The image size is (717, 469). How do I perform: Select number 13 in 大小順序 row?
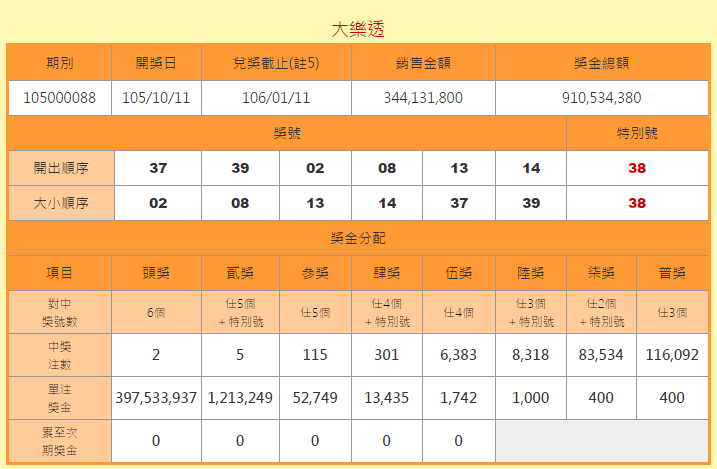(315, 203)
